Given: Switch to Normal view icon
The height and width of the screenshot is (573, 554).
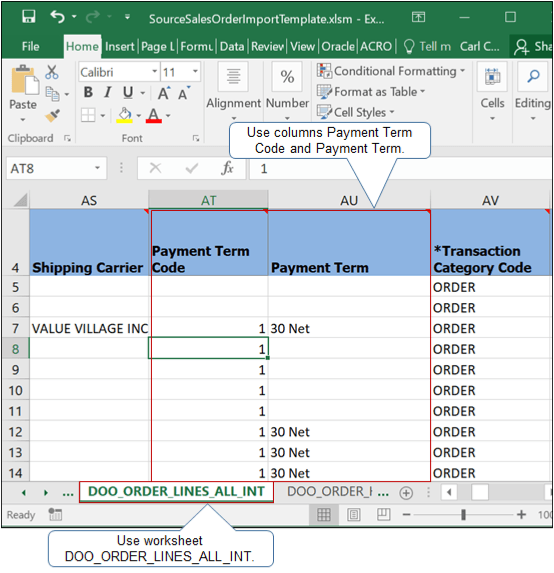Looking at the screenshot, I should 324,515.
